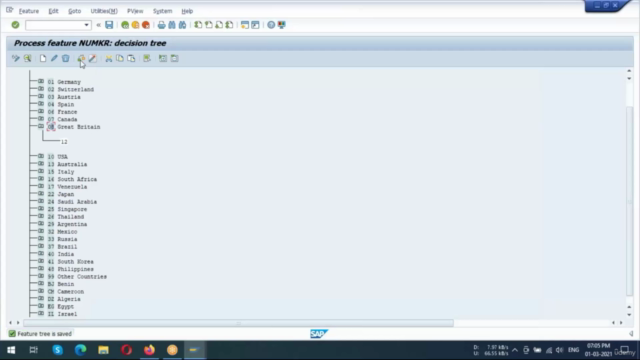Image resolution: width=640 pixels, height=360 pixels.
Task: Save the feature with the floppy icon
Action: click(109, 25)
